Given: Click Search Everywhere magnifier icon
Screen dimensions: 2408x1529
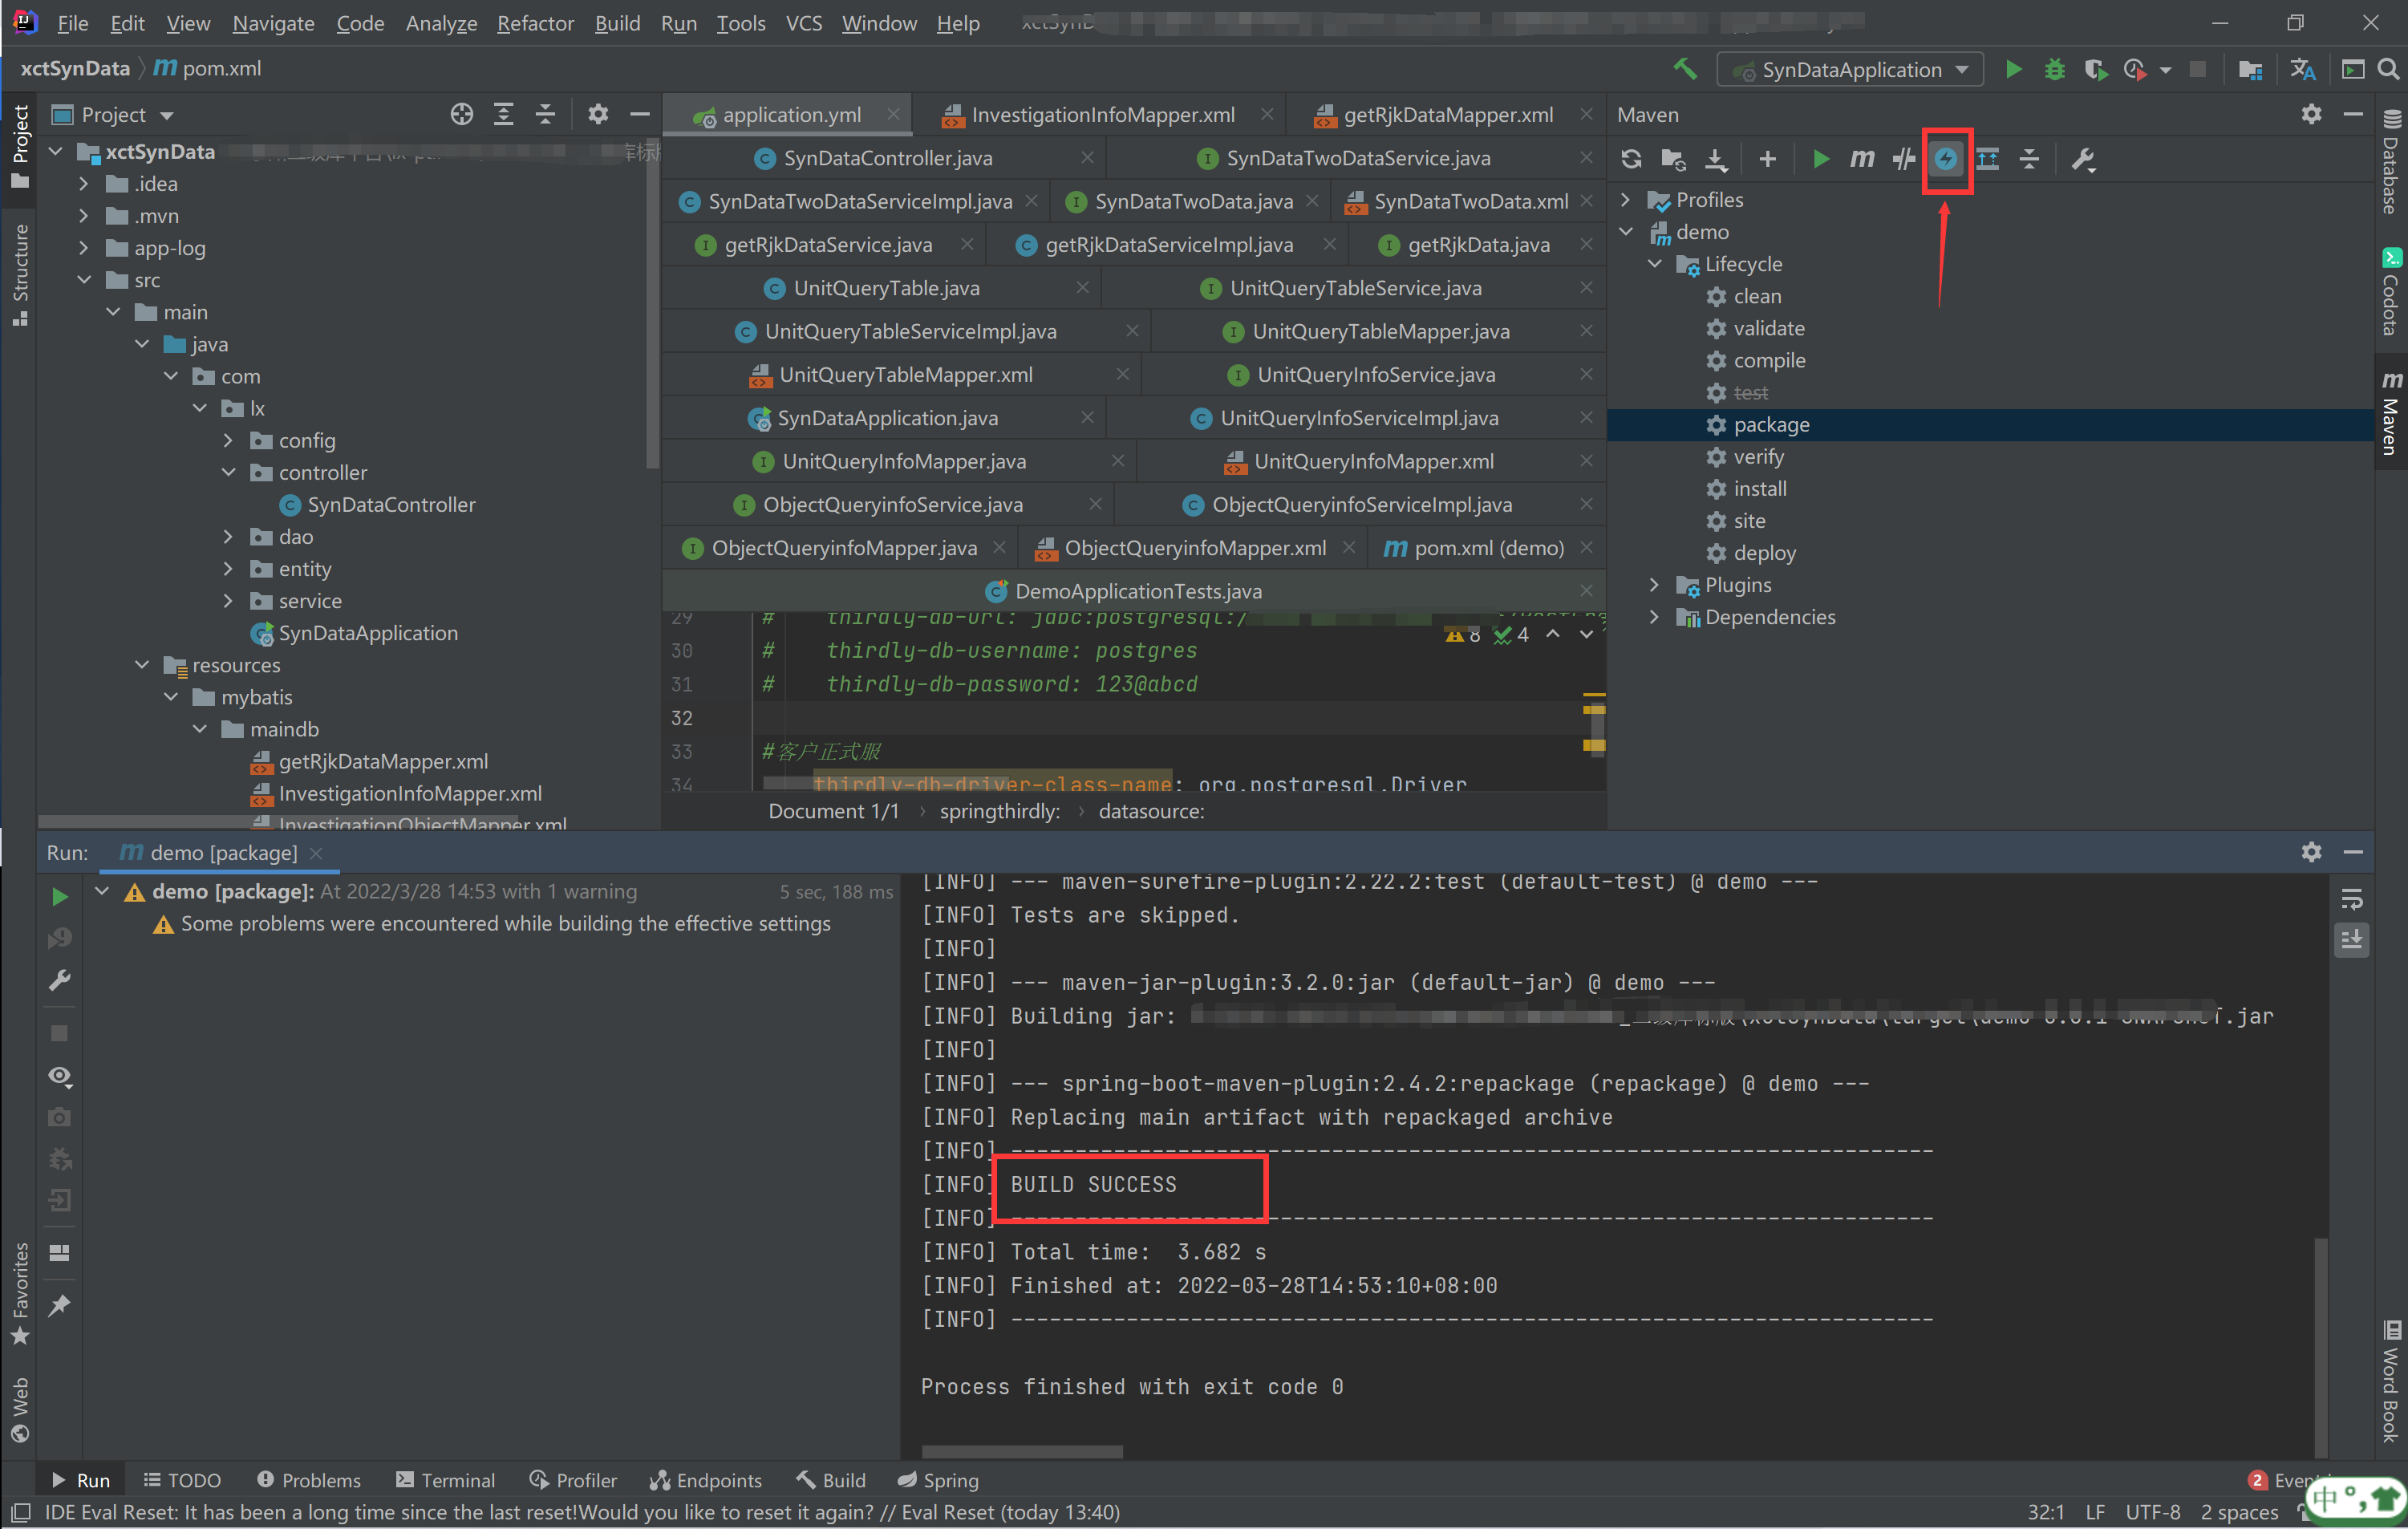Looking at the screenshot, I should coord(2388,70).
